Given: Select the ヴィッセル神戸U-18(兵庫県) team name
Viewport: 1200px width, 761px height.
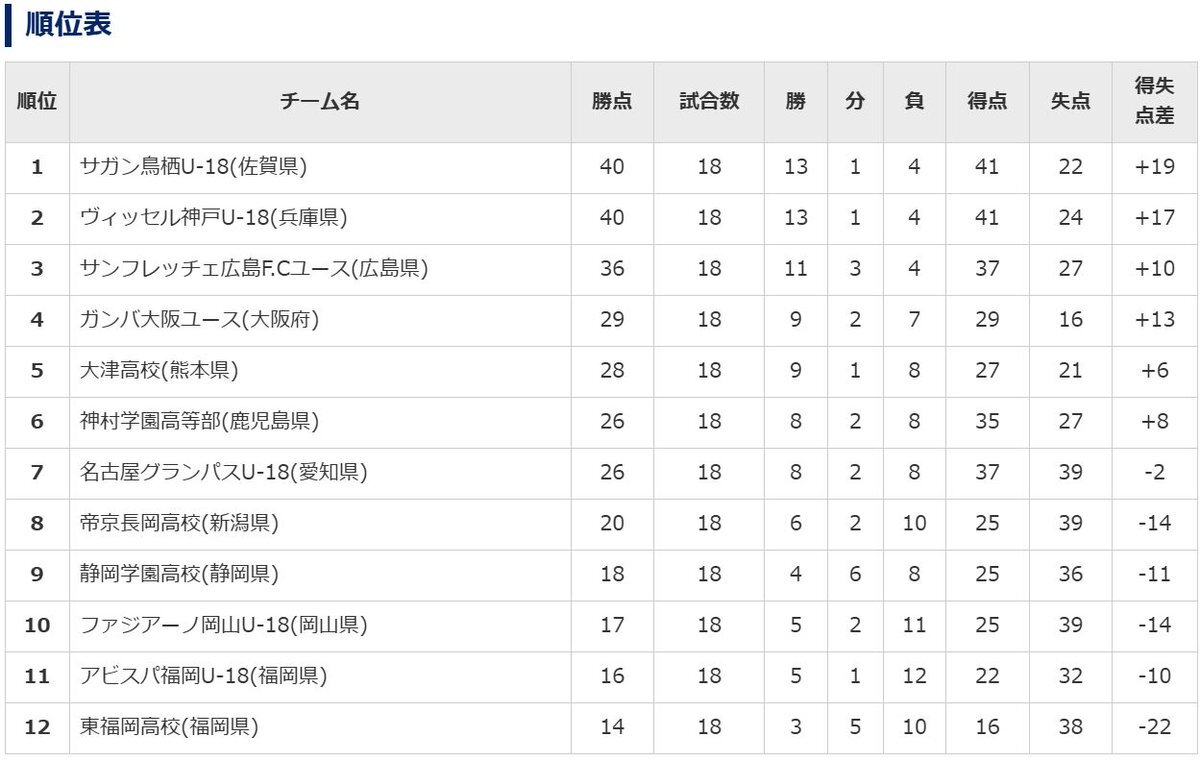Looking at the screenshot, I should (213, 218).
